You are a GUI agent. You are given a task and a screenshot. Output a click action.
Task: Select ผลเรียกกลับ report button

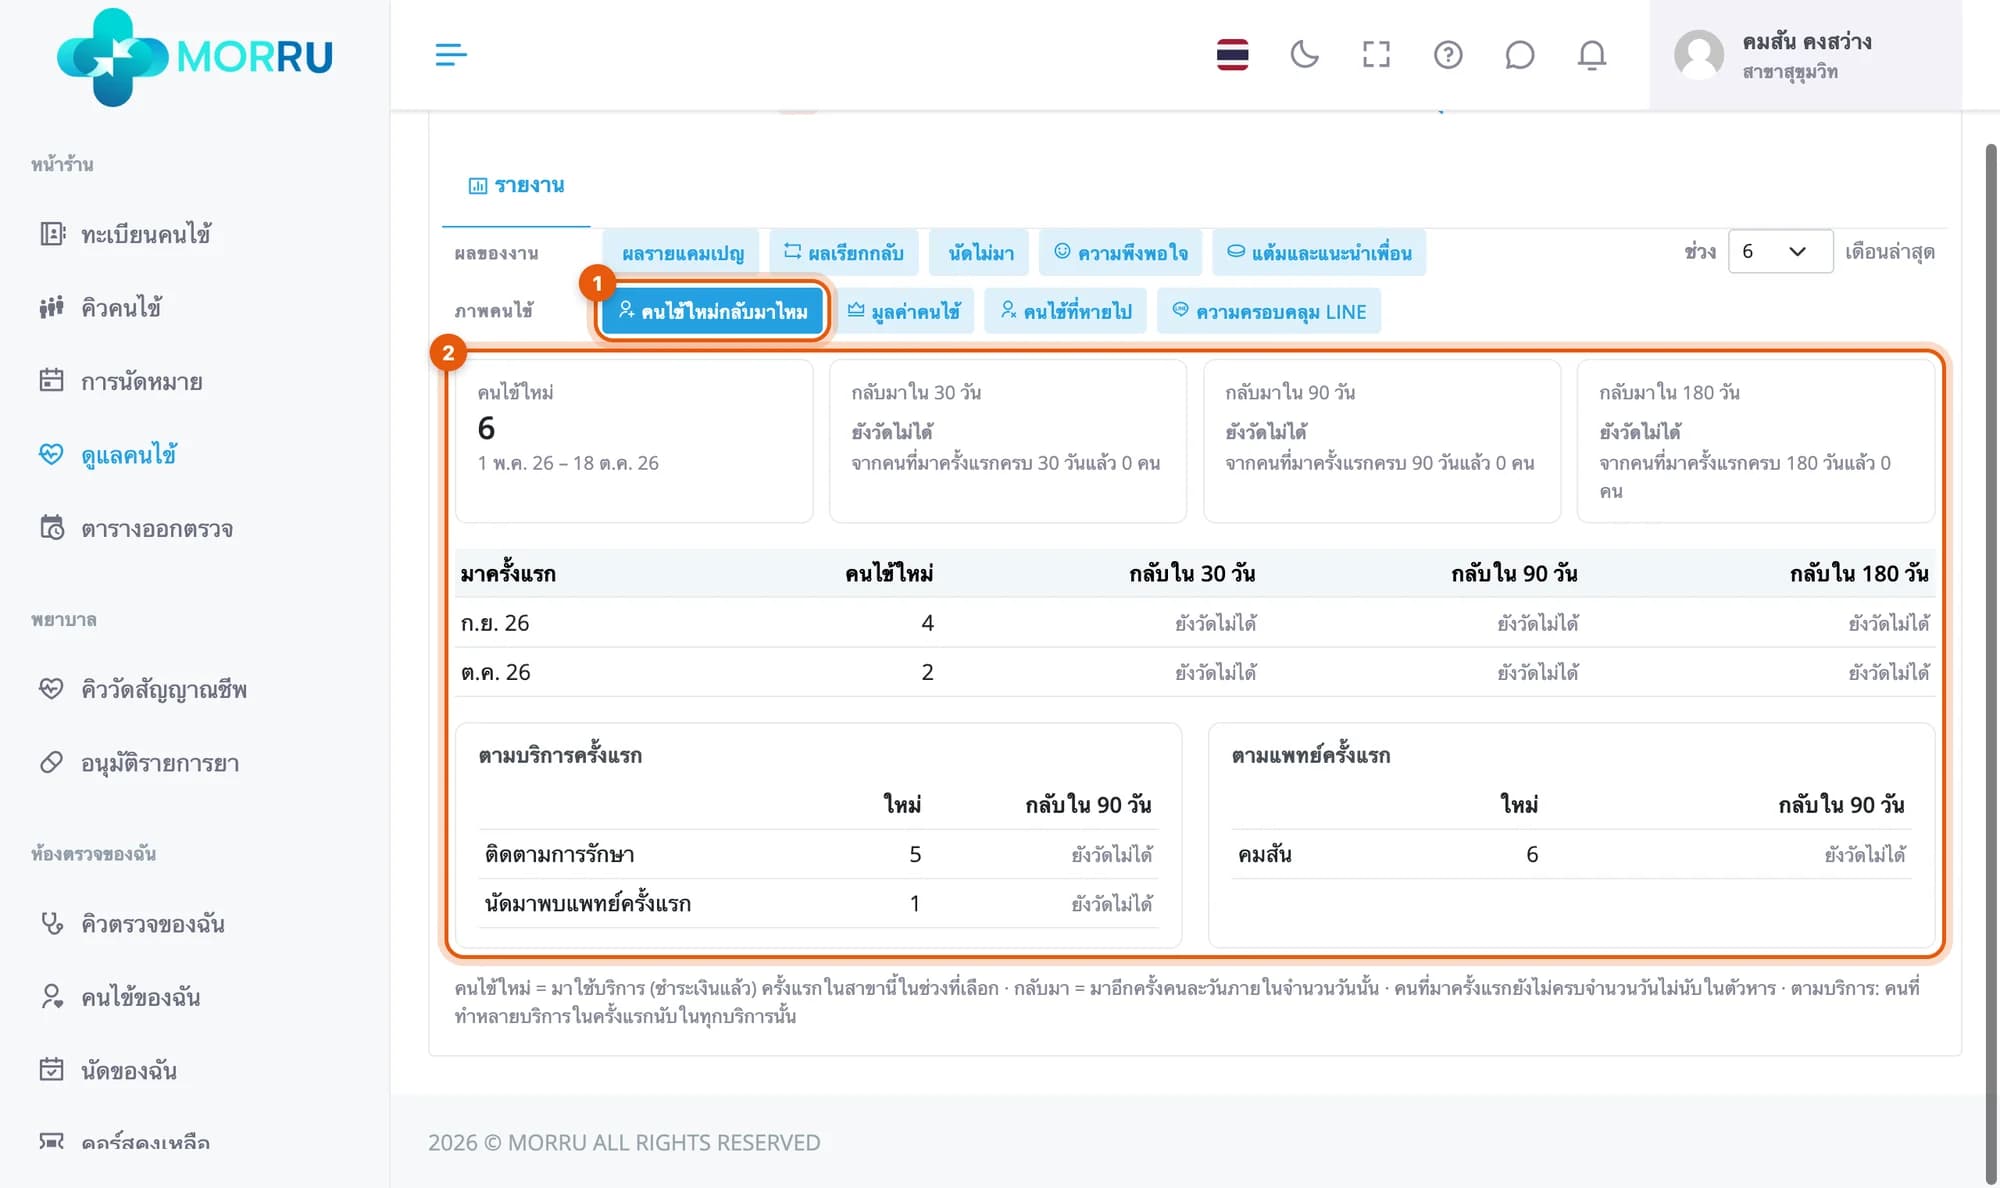843,253
